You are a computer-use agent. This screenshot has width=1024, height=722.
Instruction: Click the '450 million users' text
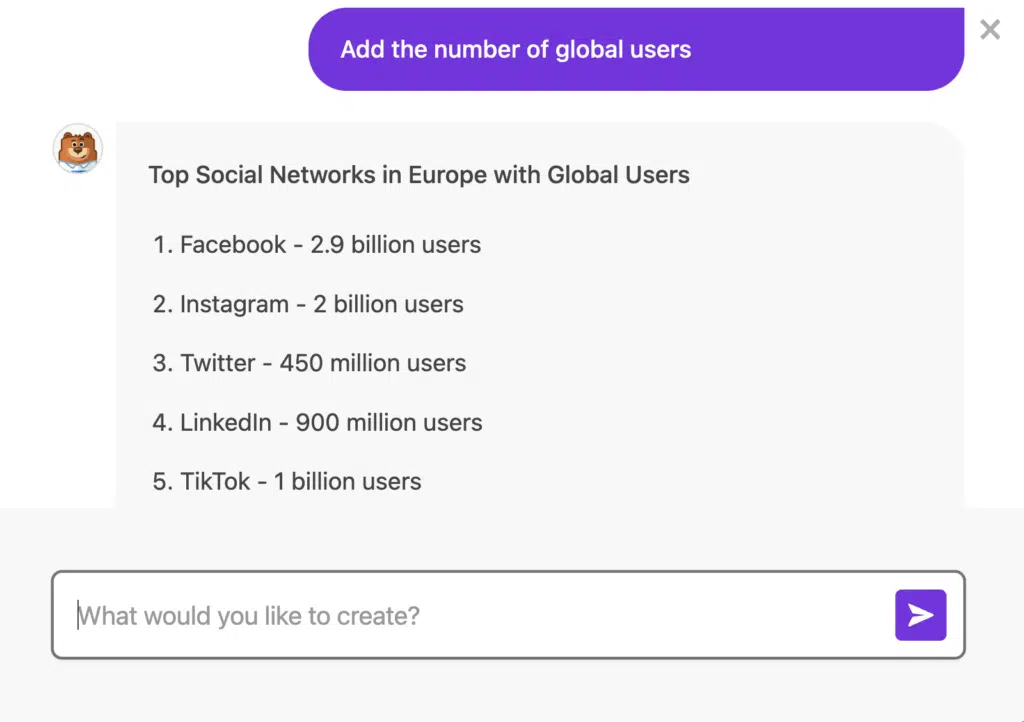[373, 363]
